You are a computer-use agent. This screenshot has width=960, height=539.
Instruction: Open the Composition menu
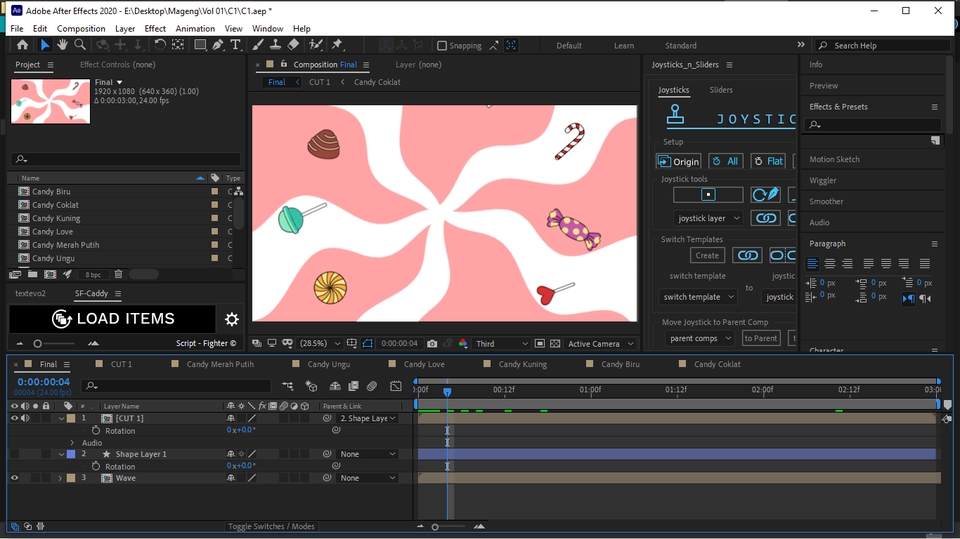click(81, 28)
